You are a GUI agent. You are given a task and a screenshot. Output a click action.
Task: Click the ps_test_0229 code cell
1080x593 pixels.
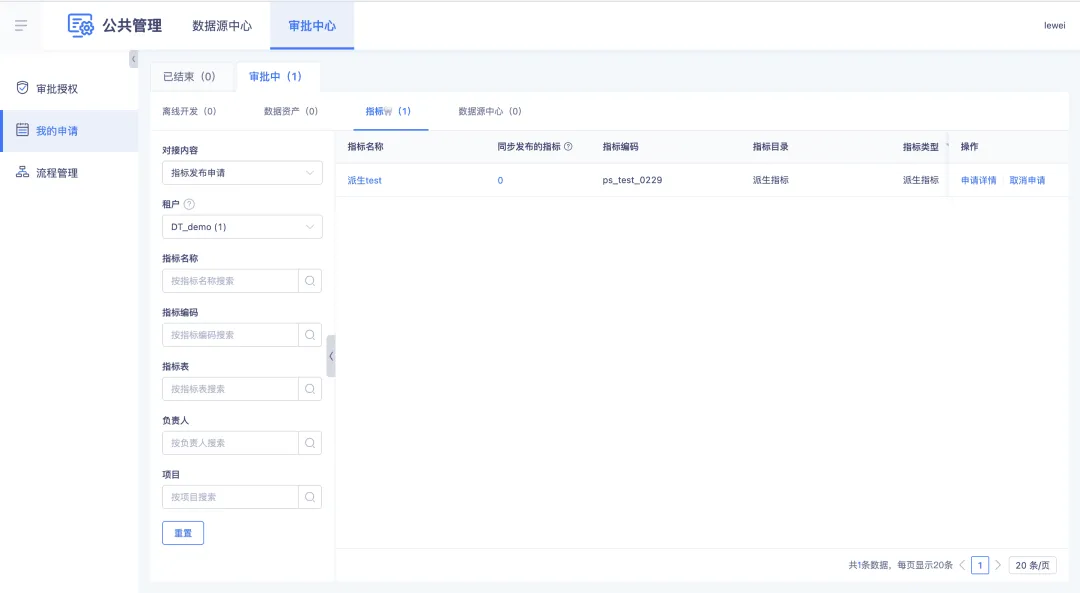coord(632,180)
